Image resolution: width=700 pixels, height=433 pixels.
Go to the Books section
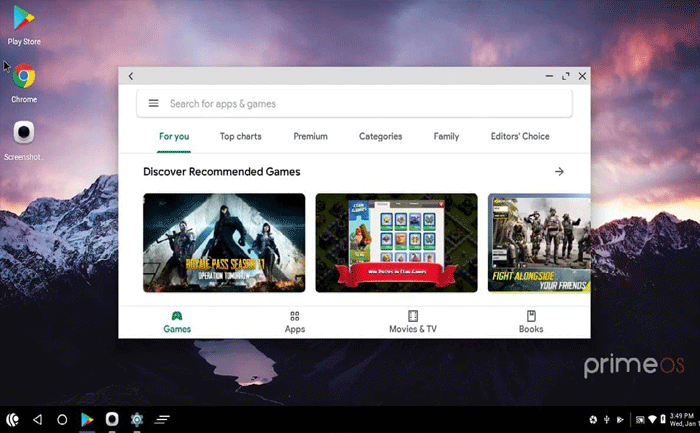[x=531, y=322]
